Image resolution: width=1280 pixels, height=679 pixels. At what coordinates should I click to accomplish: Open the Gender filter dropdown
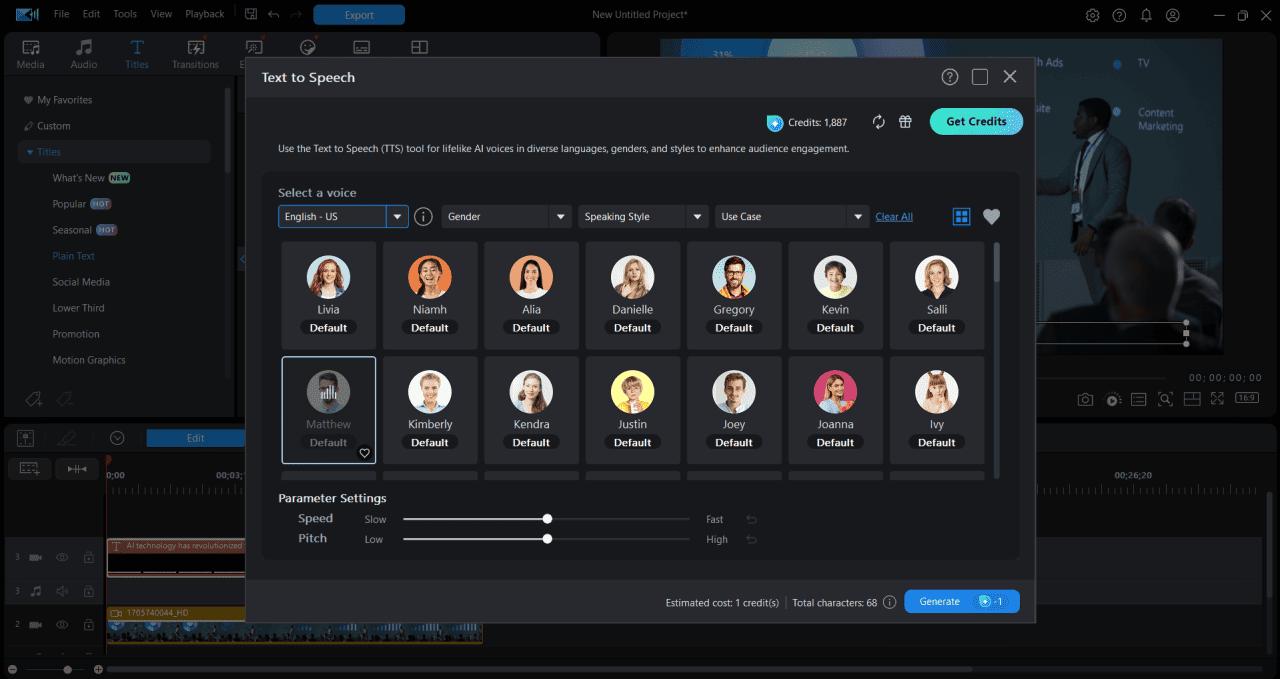(506, 216)
